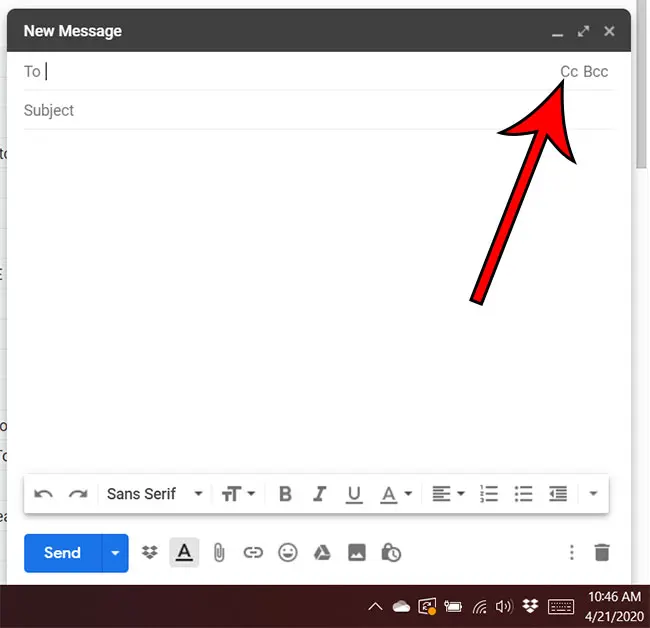Viewport: 650px width, 628px height.
Task: Open the emoji picker
Action: coord(288,552)
